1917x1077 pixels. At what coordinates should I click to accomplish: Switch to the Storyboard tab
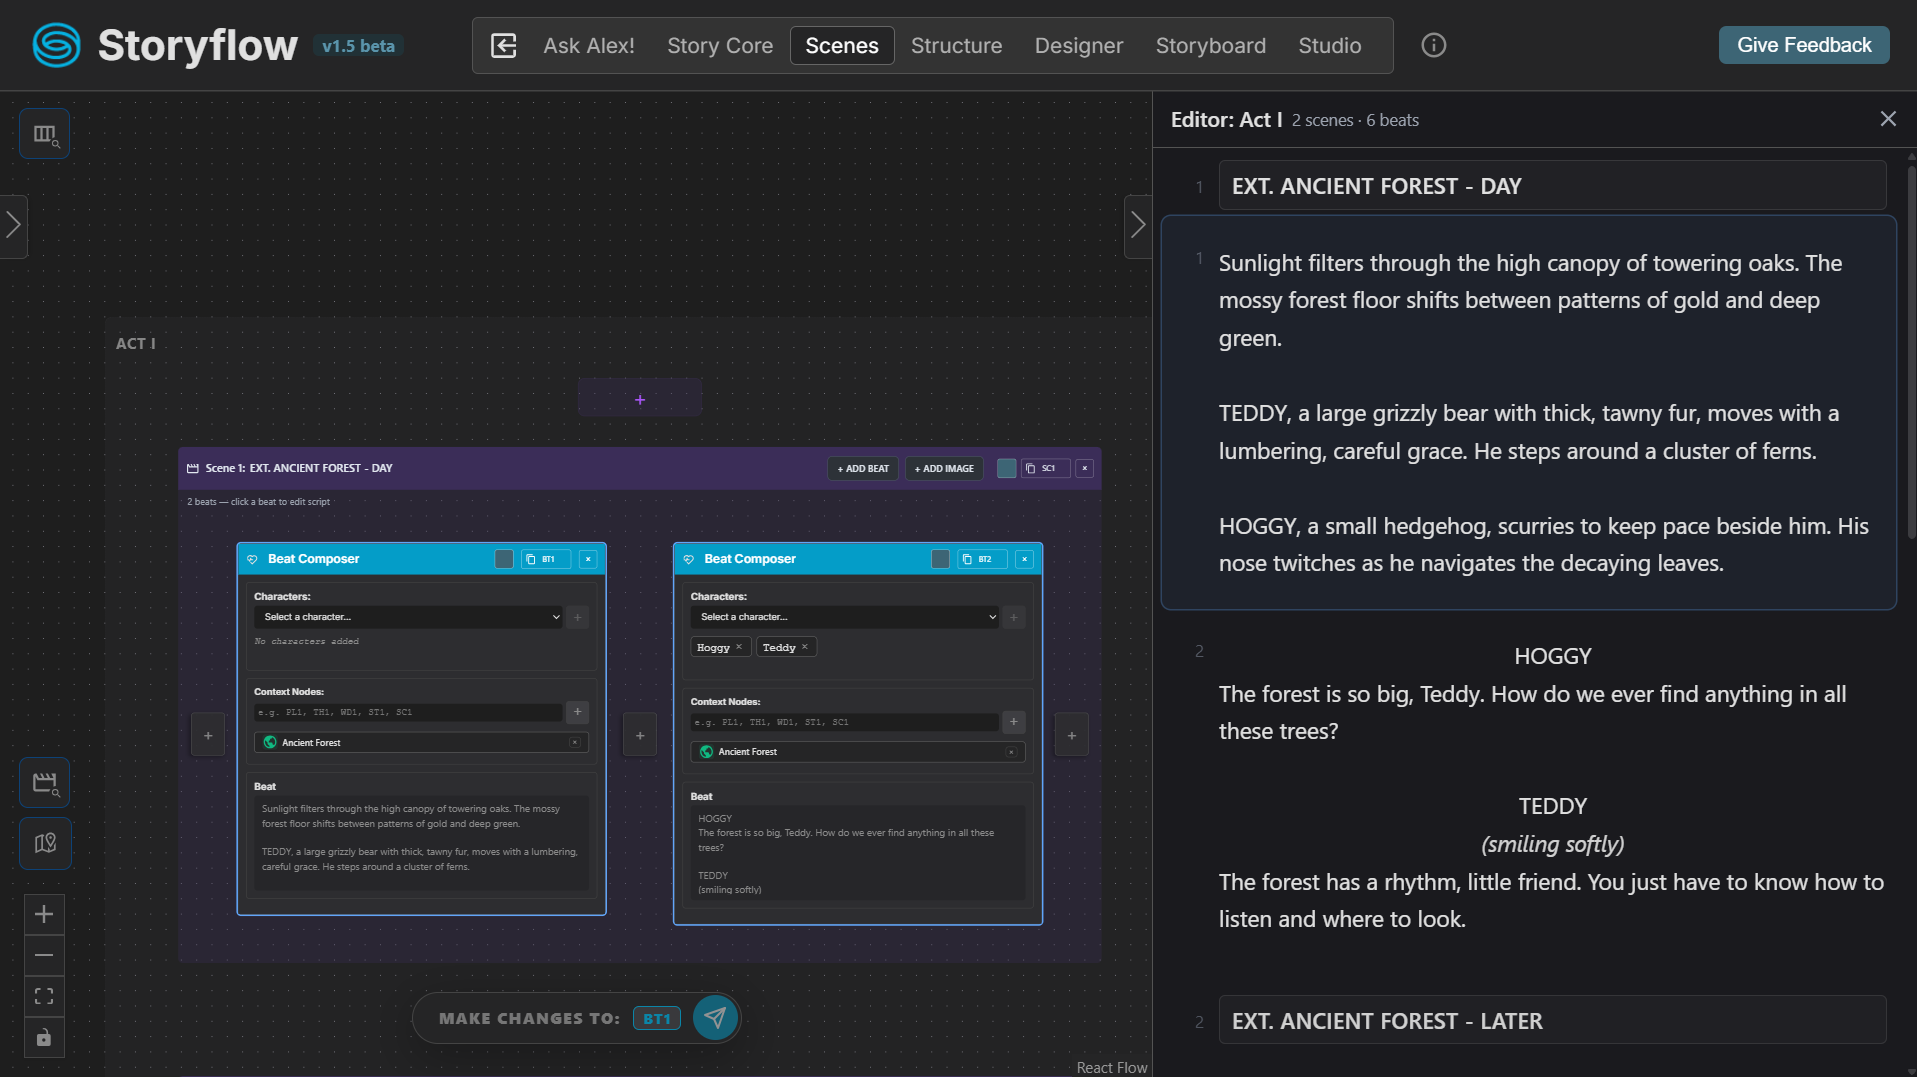click(x=1211, y=46)
